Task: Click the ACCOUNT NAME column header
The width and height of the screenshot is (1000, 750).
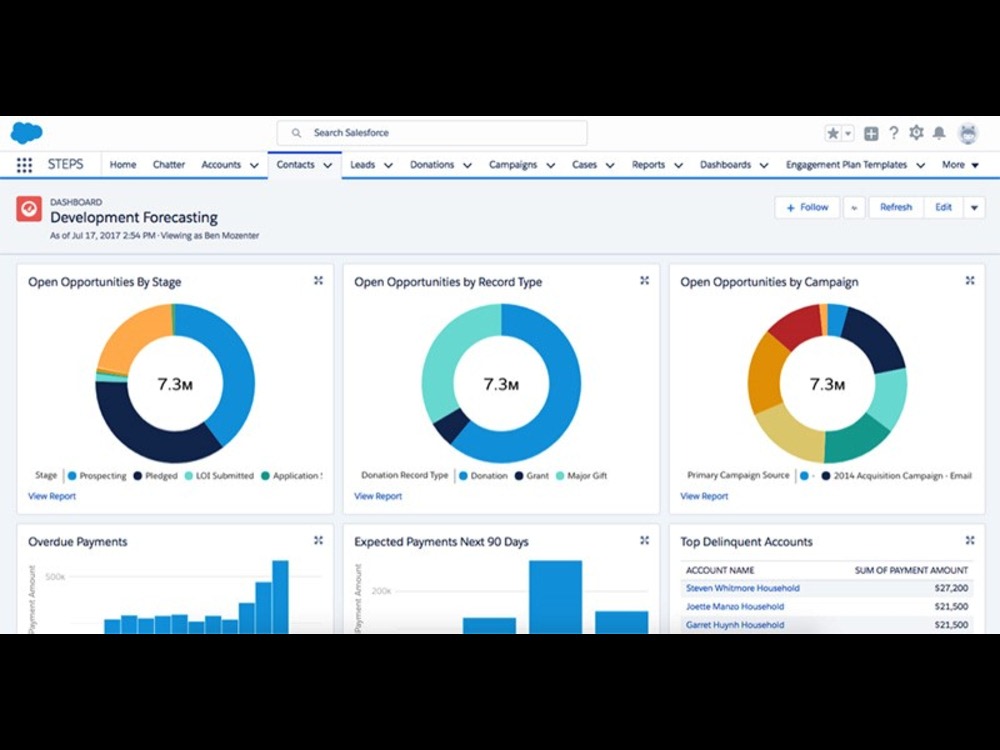Action: pyautogui.click(x=719, y=570)
